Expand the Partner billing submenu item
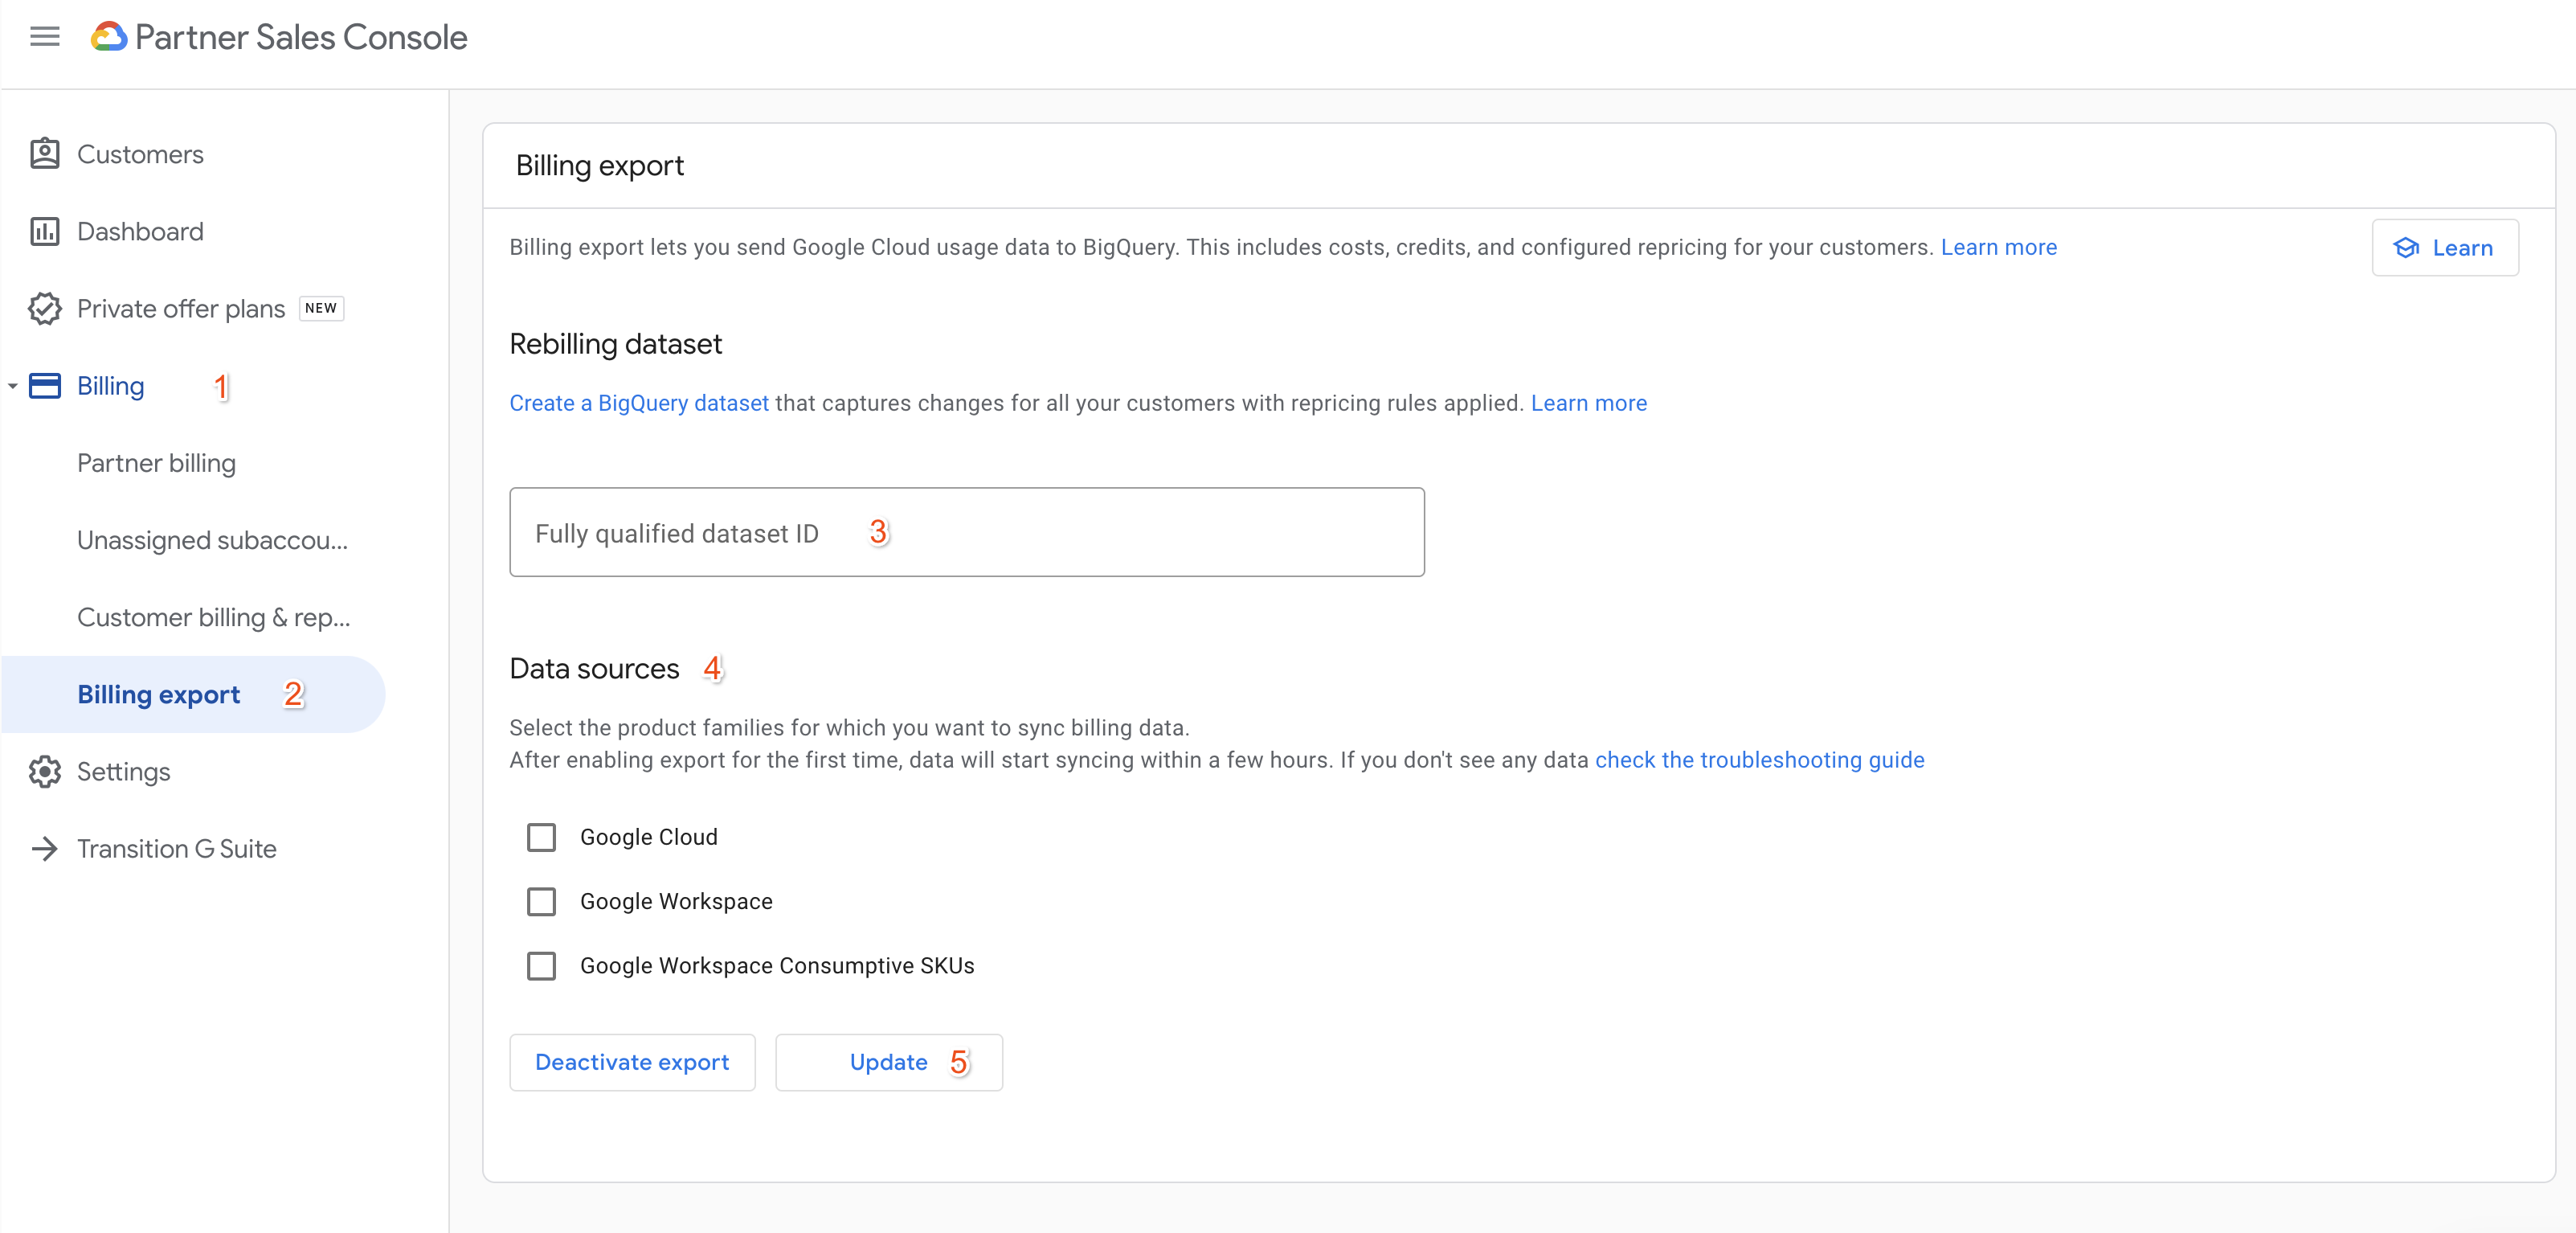 [156, 462]
